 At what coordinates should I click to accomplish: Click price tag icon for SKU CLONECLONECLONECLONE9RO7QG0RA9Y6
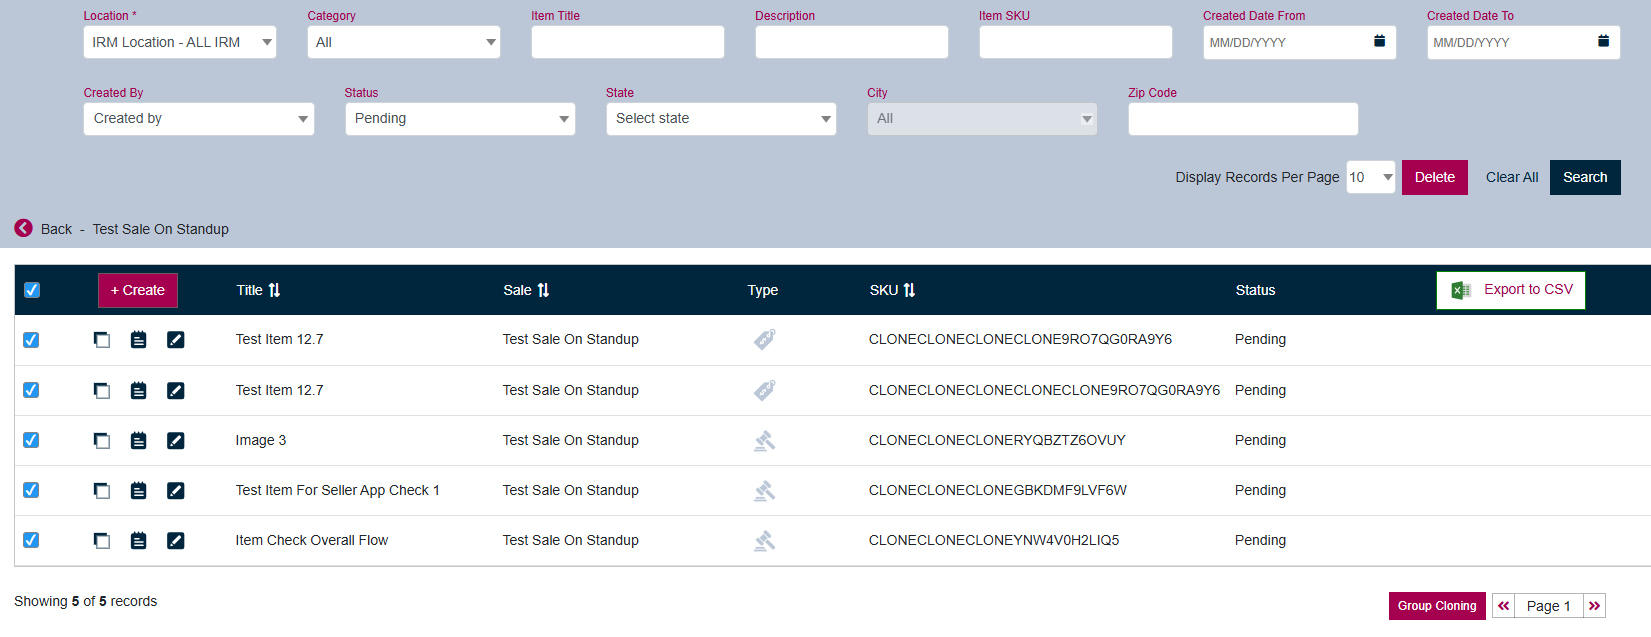pyautogui.click(x=764, y=339)
